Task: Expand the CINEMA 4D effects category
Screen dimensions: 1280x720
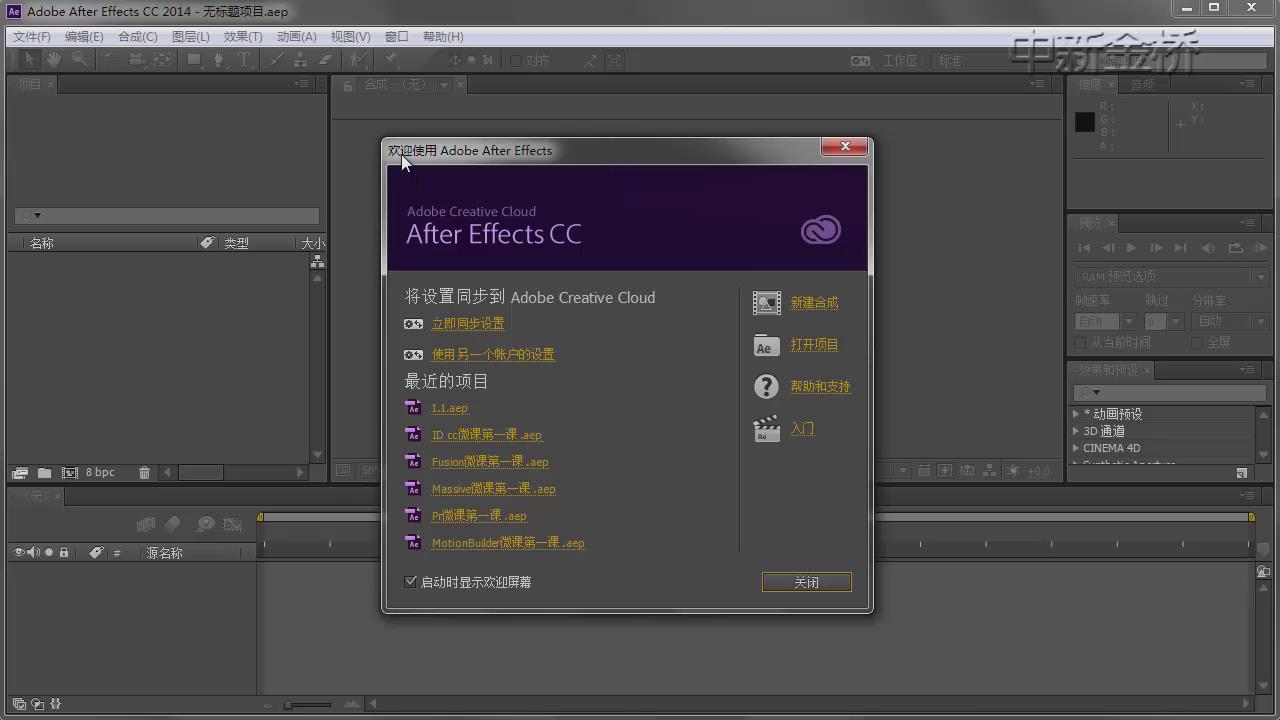Action: pyautogui.click(x=1076, y=448)
